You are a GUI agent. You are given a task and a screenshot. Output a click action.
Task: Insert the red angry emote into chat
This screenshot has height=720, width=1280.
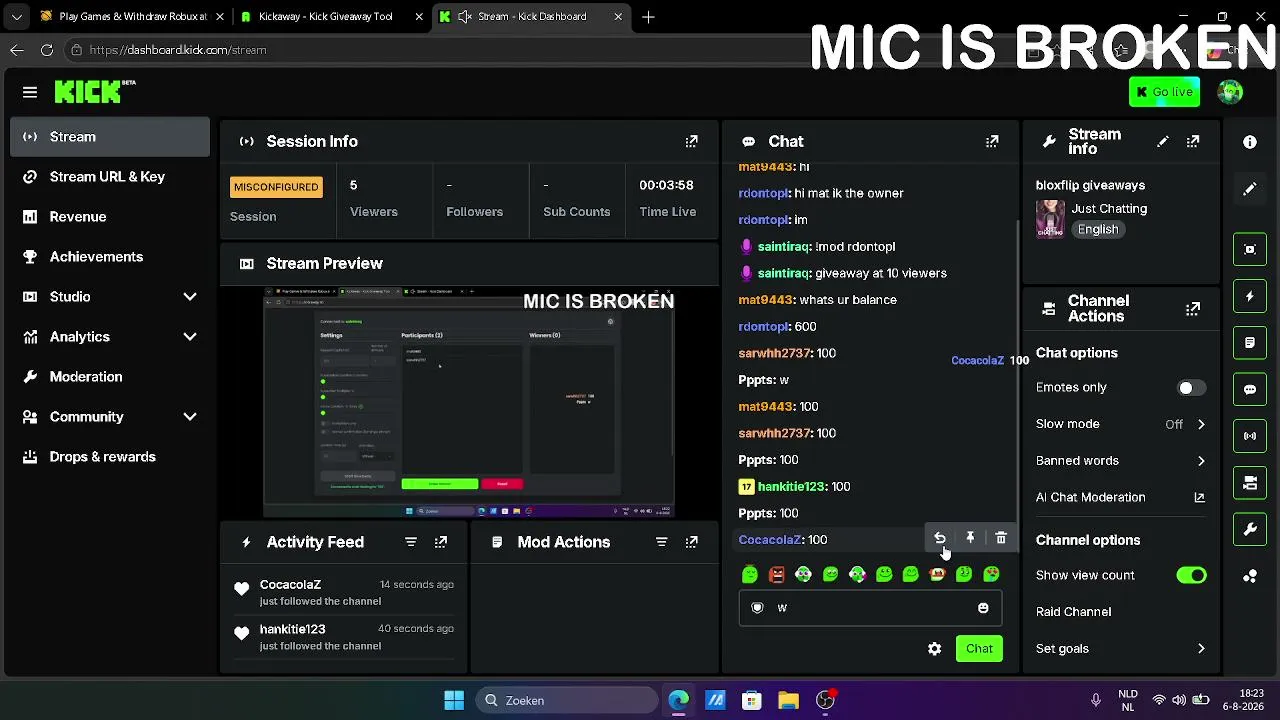point(777,574)
